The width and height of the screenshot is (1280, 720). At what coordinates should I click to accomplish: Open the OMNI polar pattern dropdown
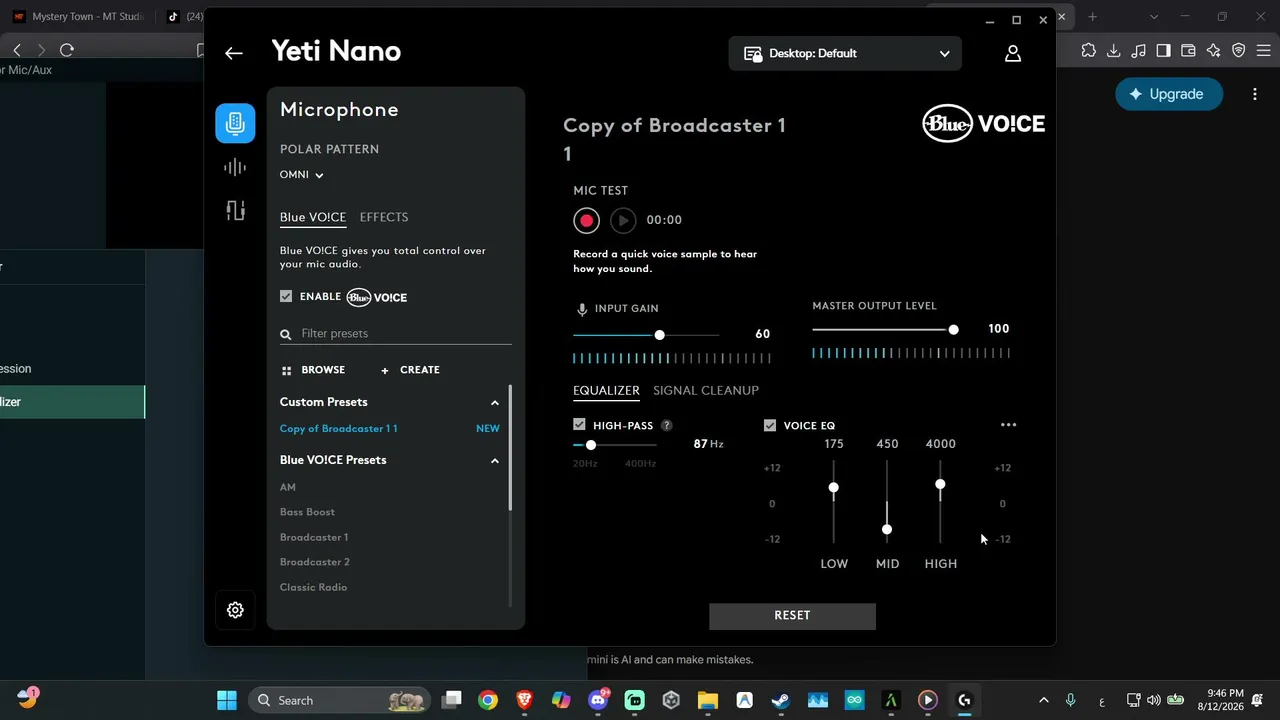(302, 175)
